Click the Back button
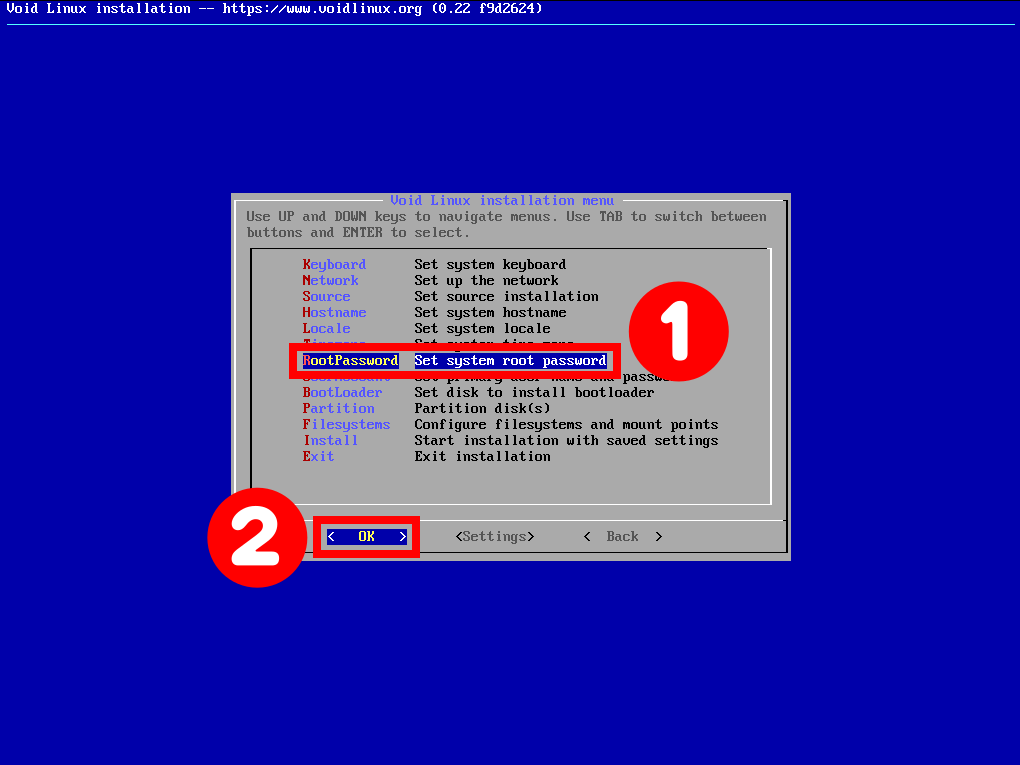The image size is (1020, 765). pyautogui.click(x=623, y=537)
